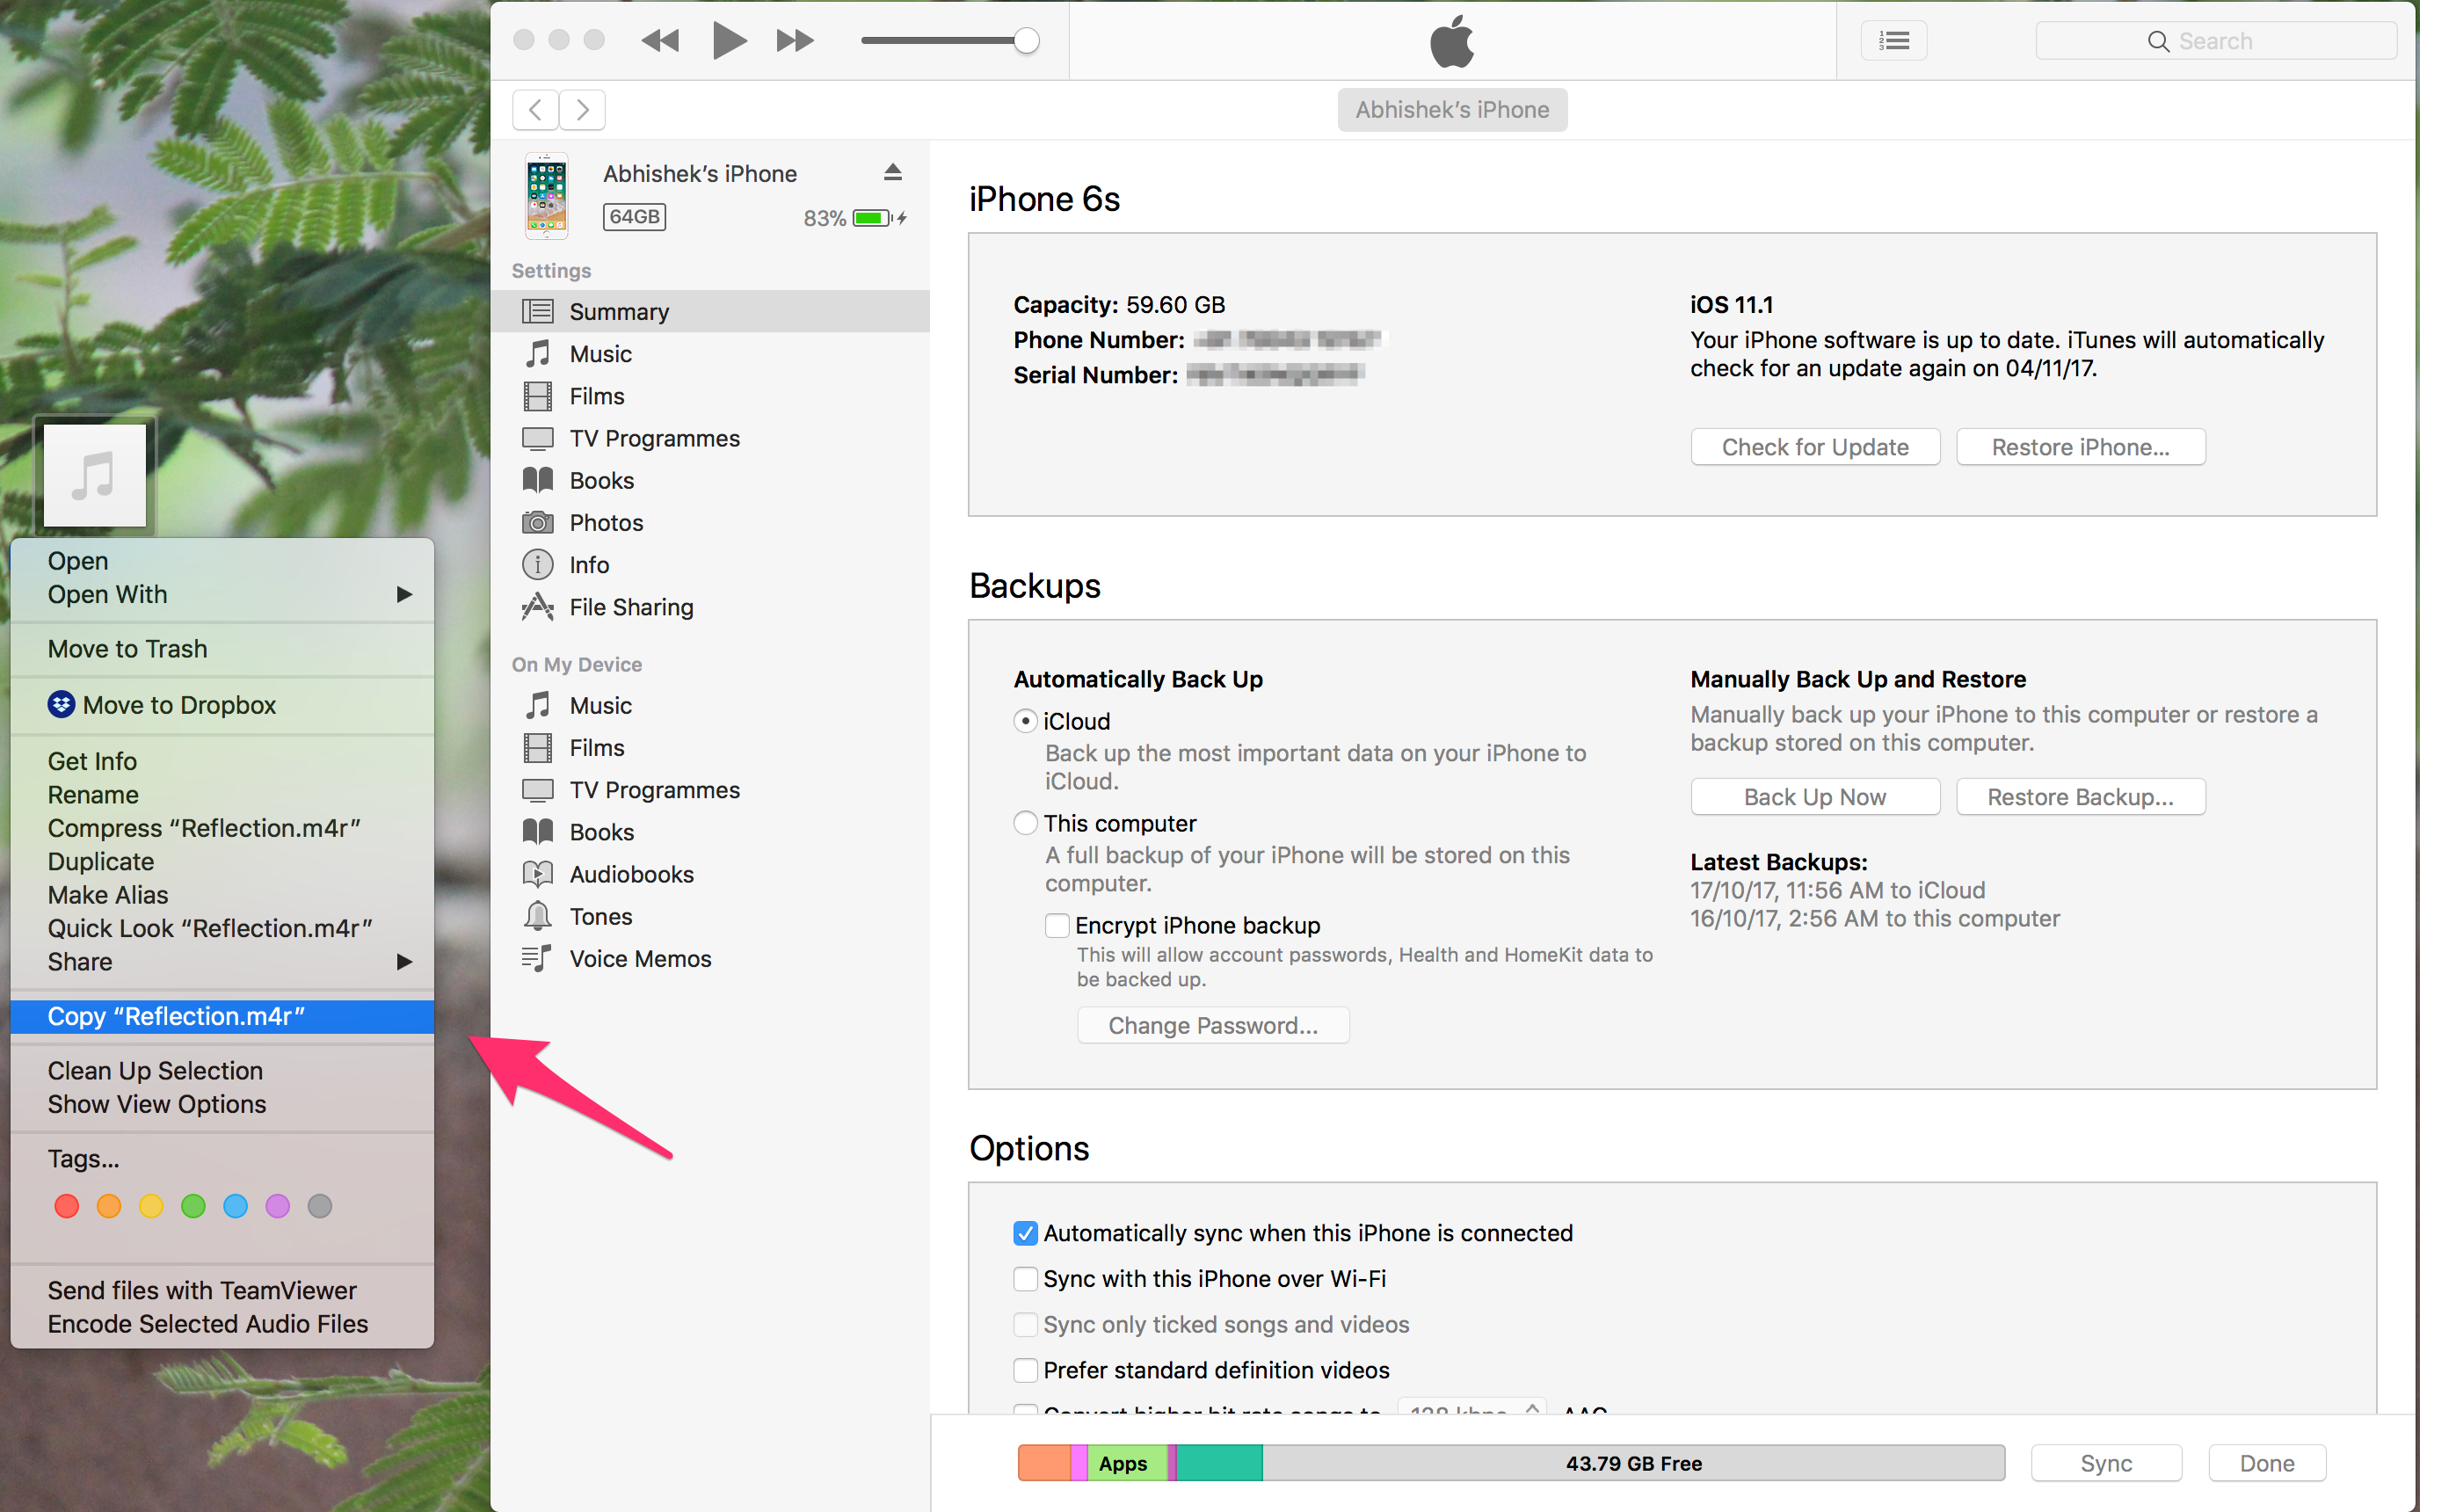Select Summary in the Settings sidebar

(710, 312)
